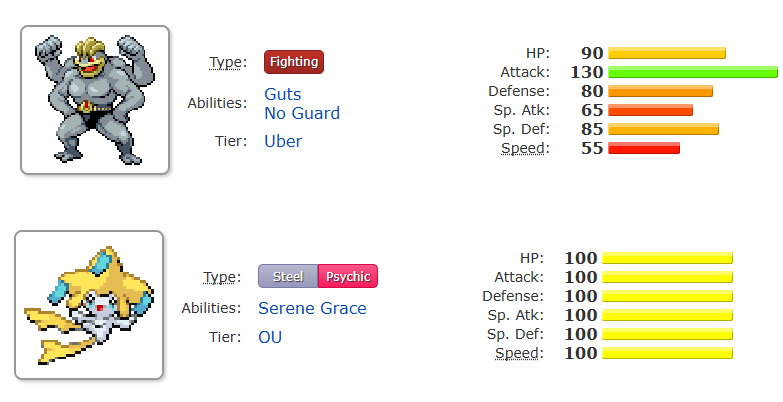Select the Fighting type badge
783x402 pixels.
pos(294,62)
